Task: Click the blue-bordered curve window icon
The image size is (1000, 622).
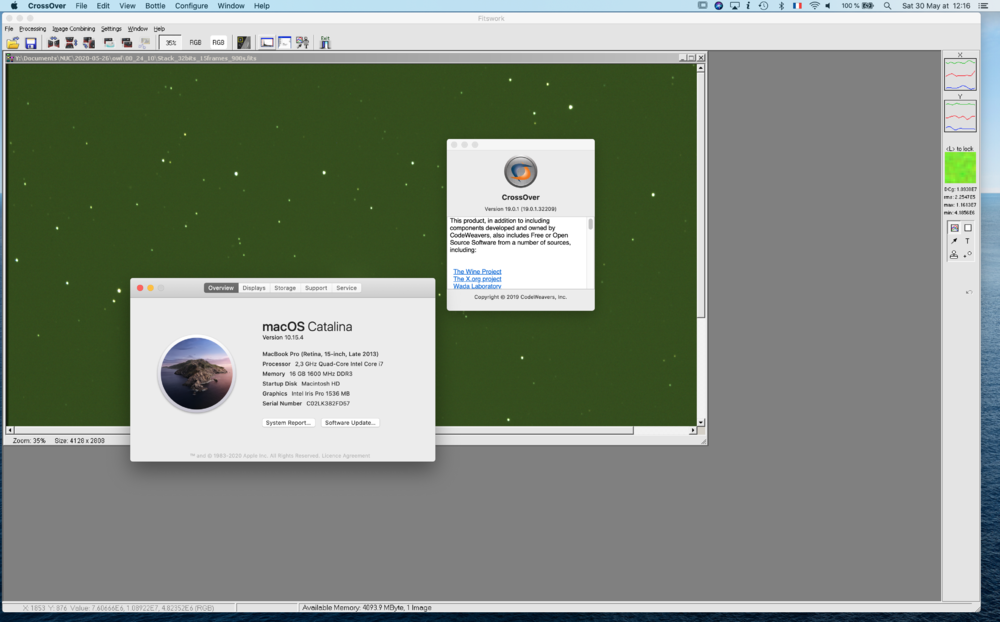Action: click(284, 43)
